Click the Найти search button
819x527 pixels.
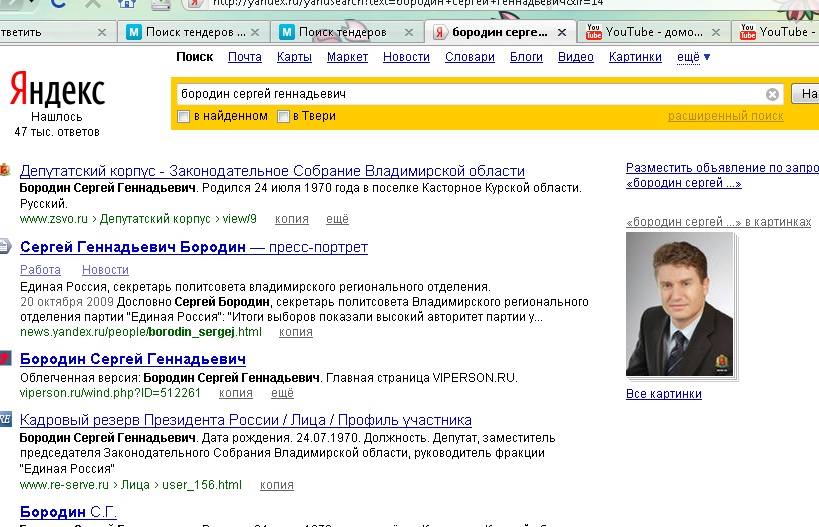805,94
